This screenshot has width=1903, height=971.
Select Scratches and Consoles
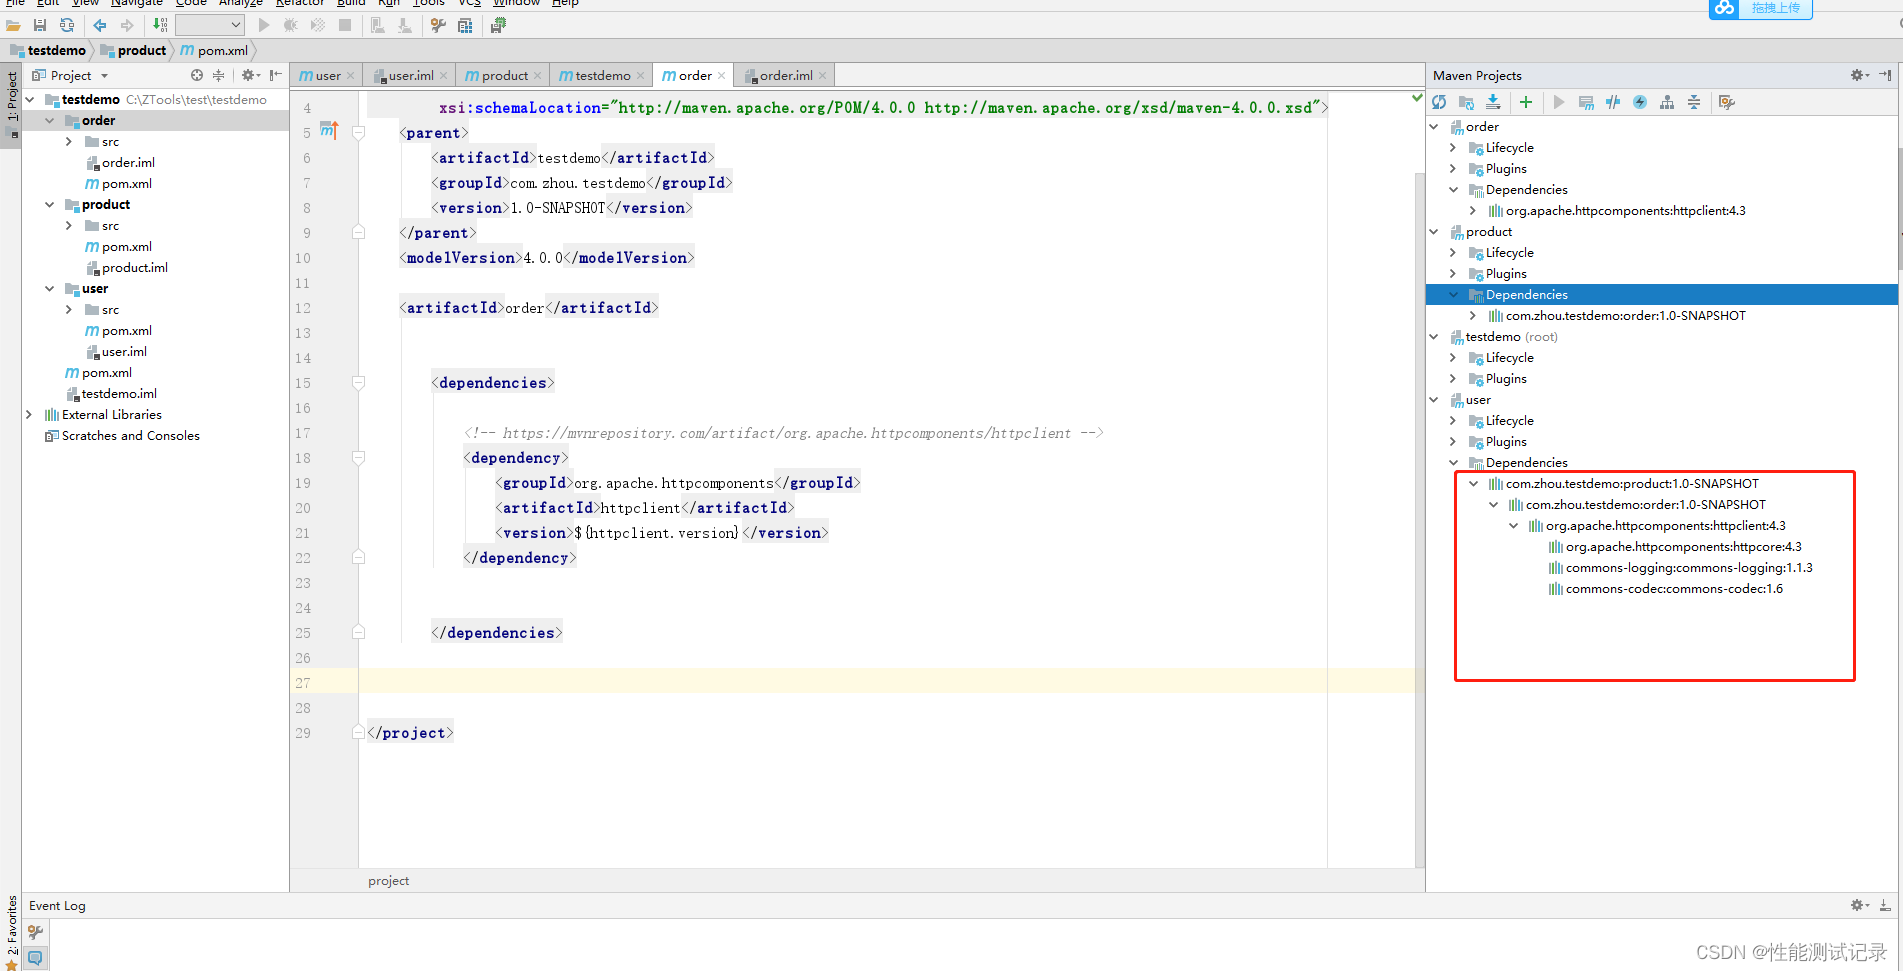click(130, 435)
